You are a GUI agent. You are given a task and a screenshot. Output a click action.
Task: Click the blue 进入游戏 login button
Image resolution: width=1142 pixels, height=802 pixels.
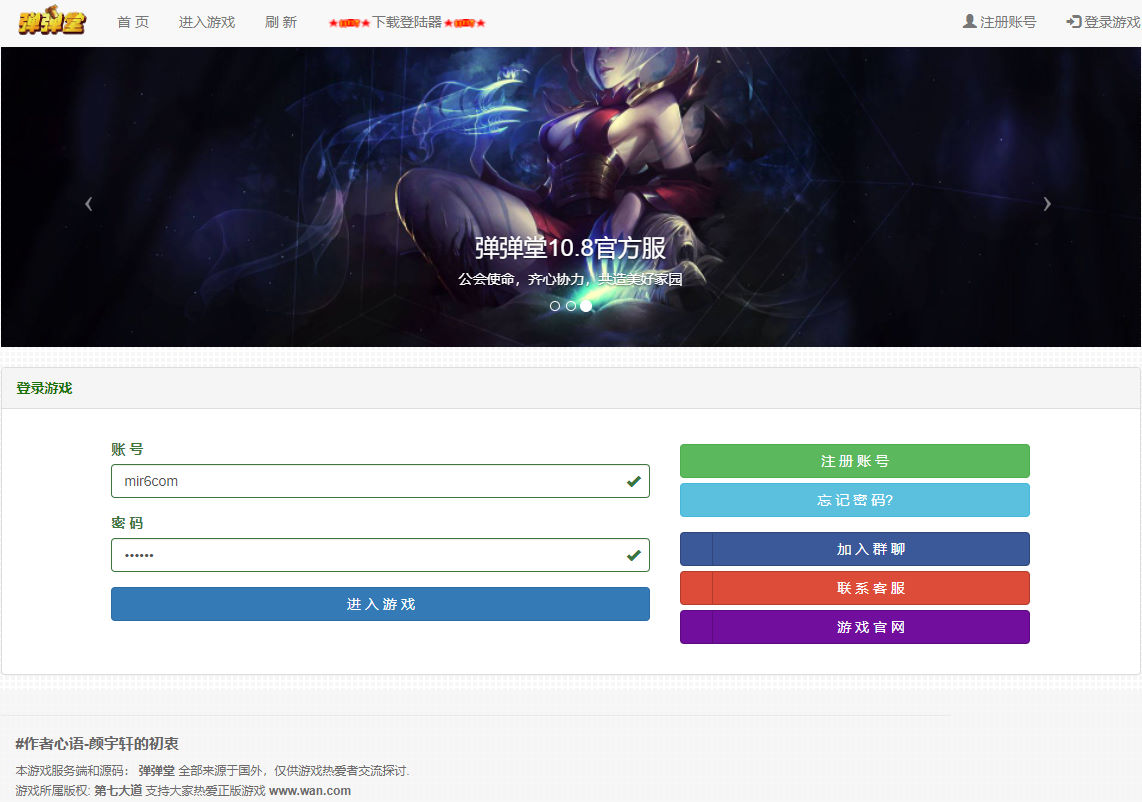coord(380,605)
